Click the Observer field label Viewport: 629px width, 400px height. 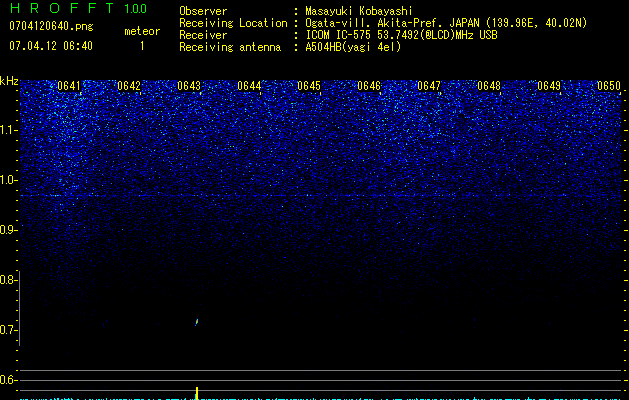pyautogui.click(x=203, y=11)
